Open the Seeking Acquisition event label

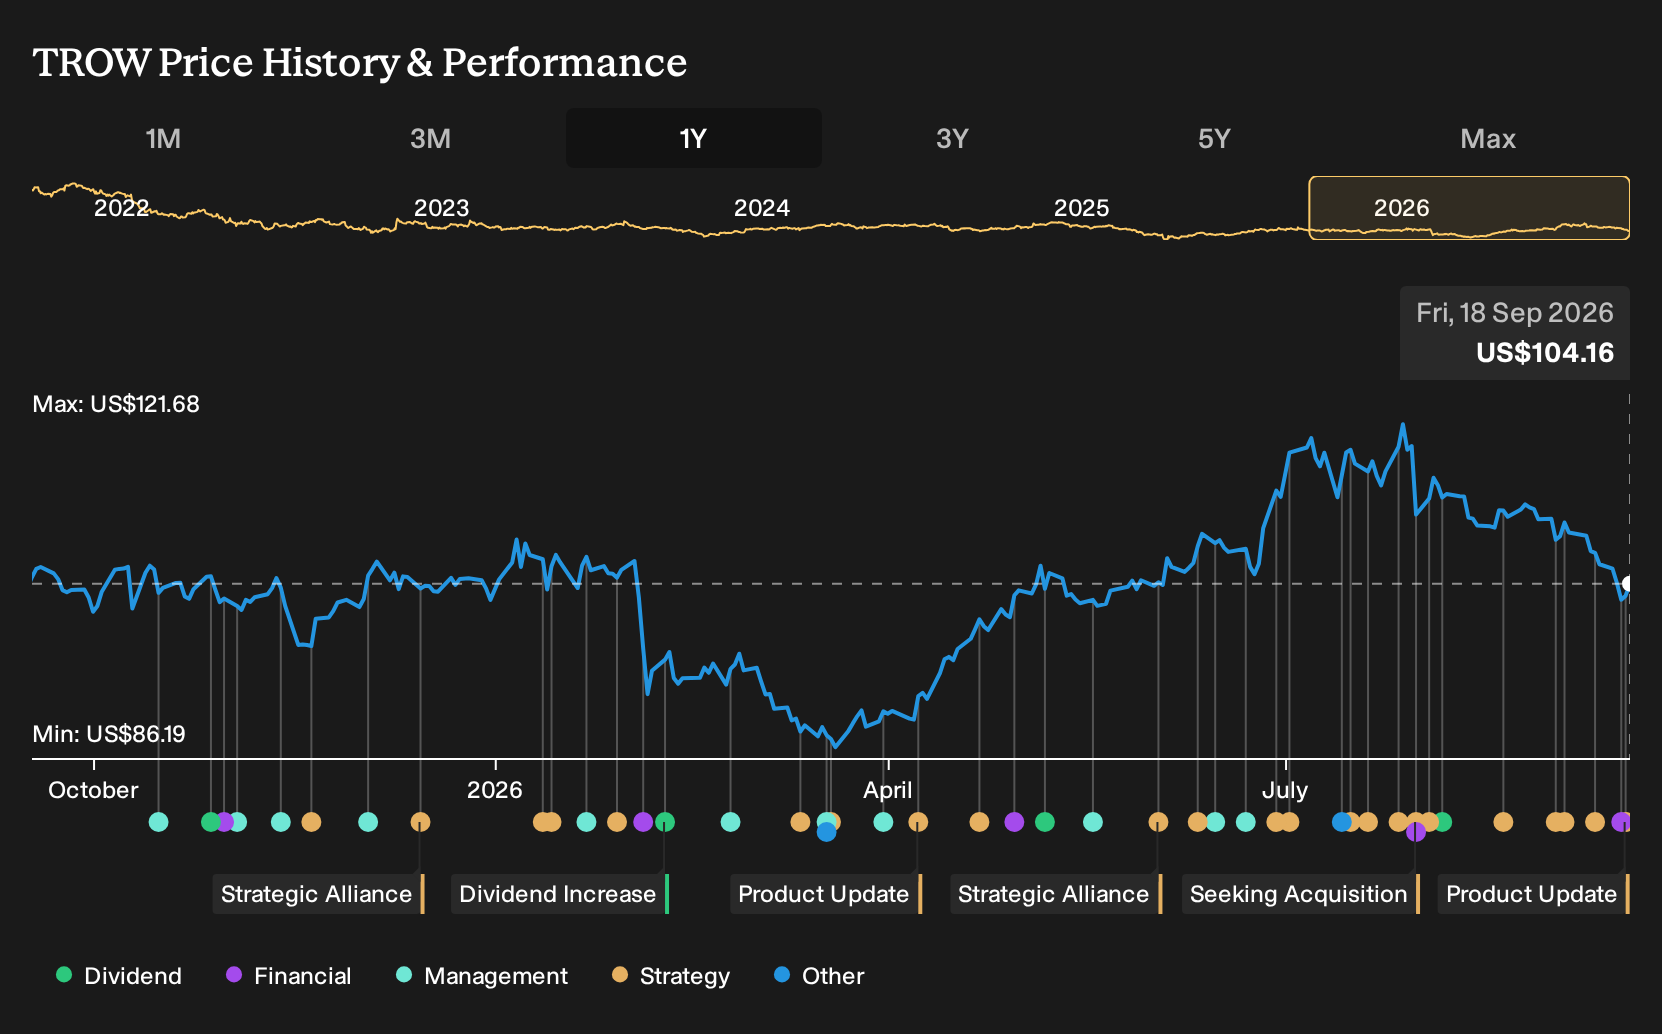[1300, 894]
